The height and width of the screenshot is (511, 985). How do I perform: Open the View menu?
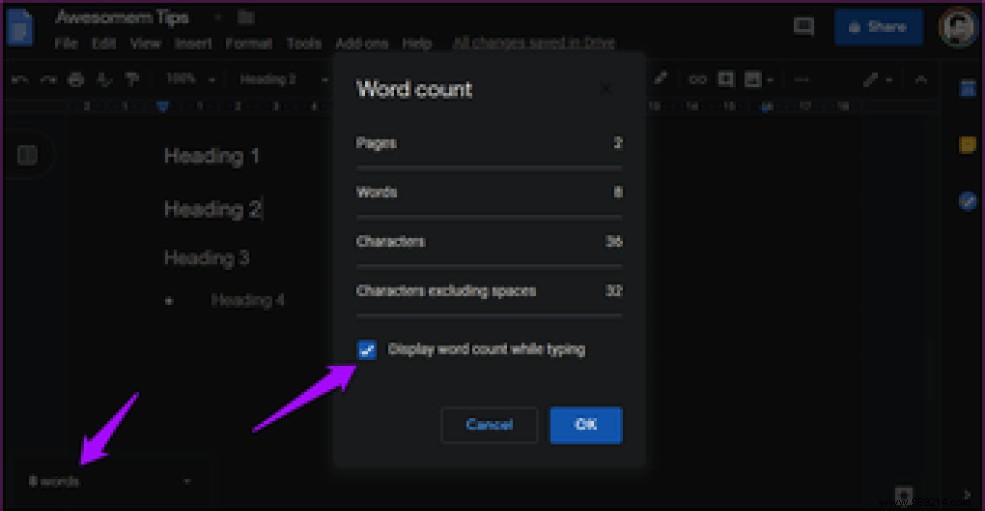coord(145,43)
